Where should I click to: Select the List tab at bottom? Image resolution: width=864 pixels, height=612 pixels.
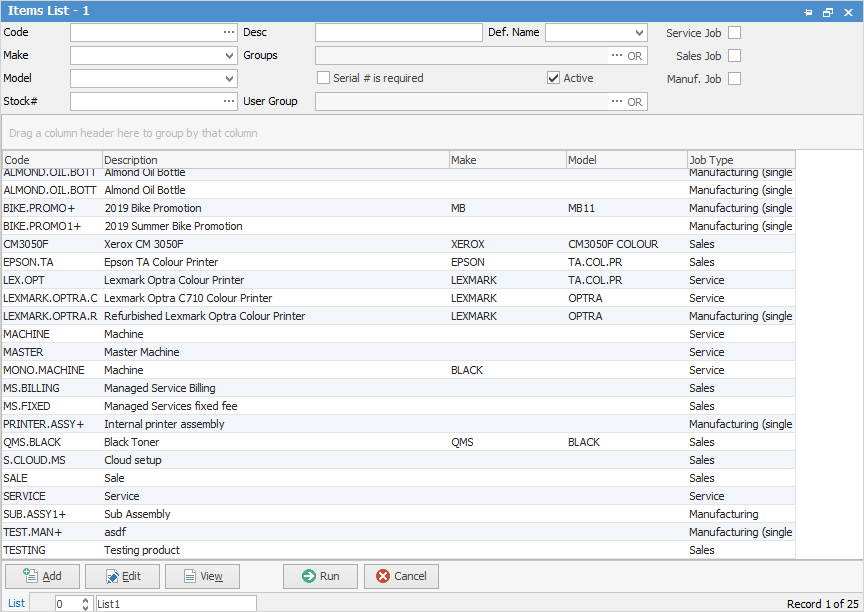[x=17, y=603]
